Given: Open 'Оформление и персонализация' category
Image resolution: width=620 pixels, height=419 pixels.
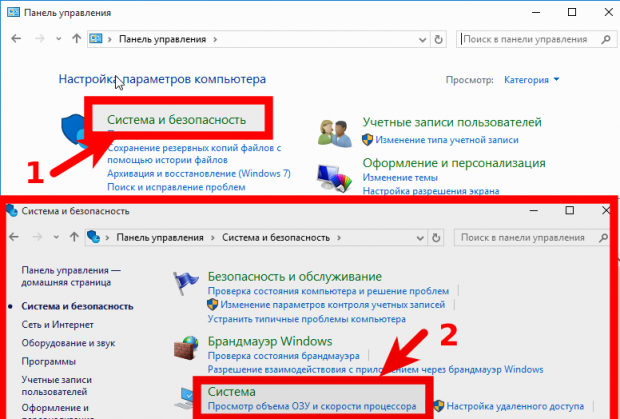Looking at the screenshot, I should [x=454, y=163].
